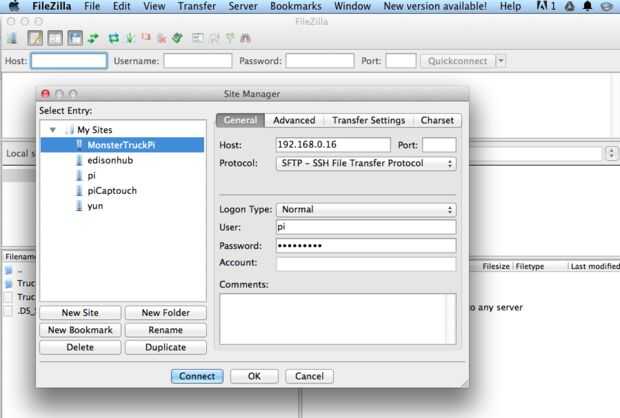This screenshot has width=620, height=418.
Task: Click the Delete button
Action: 80,347
